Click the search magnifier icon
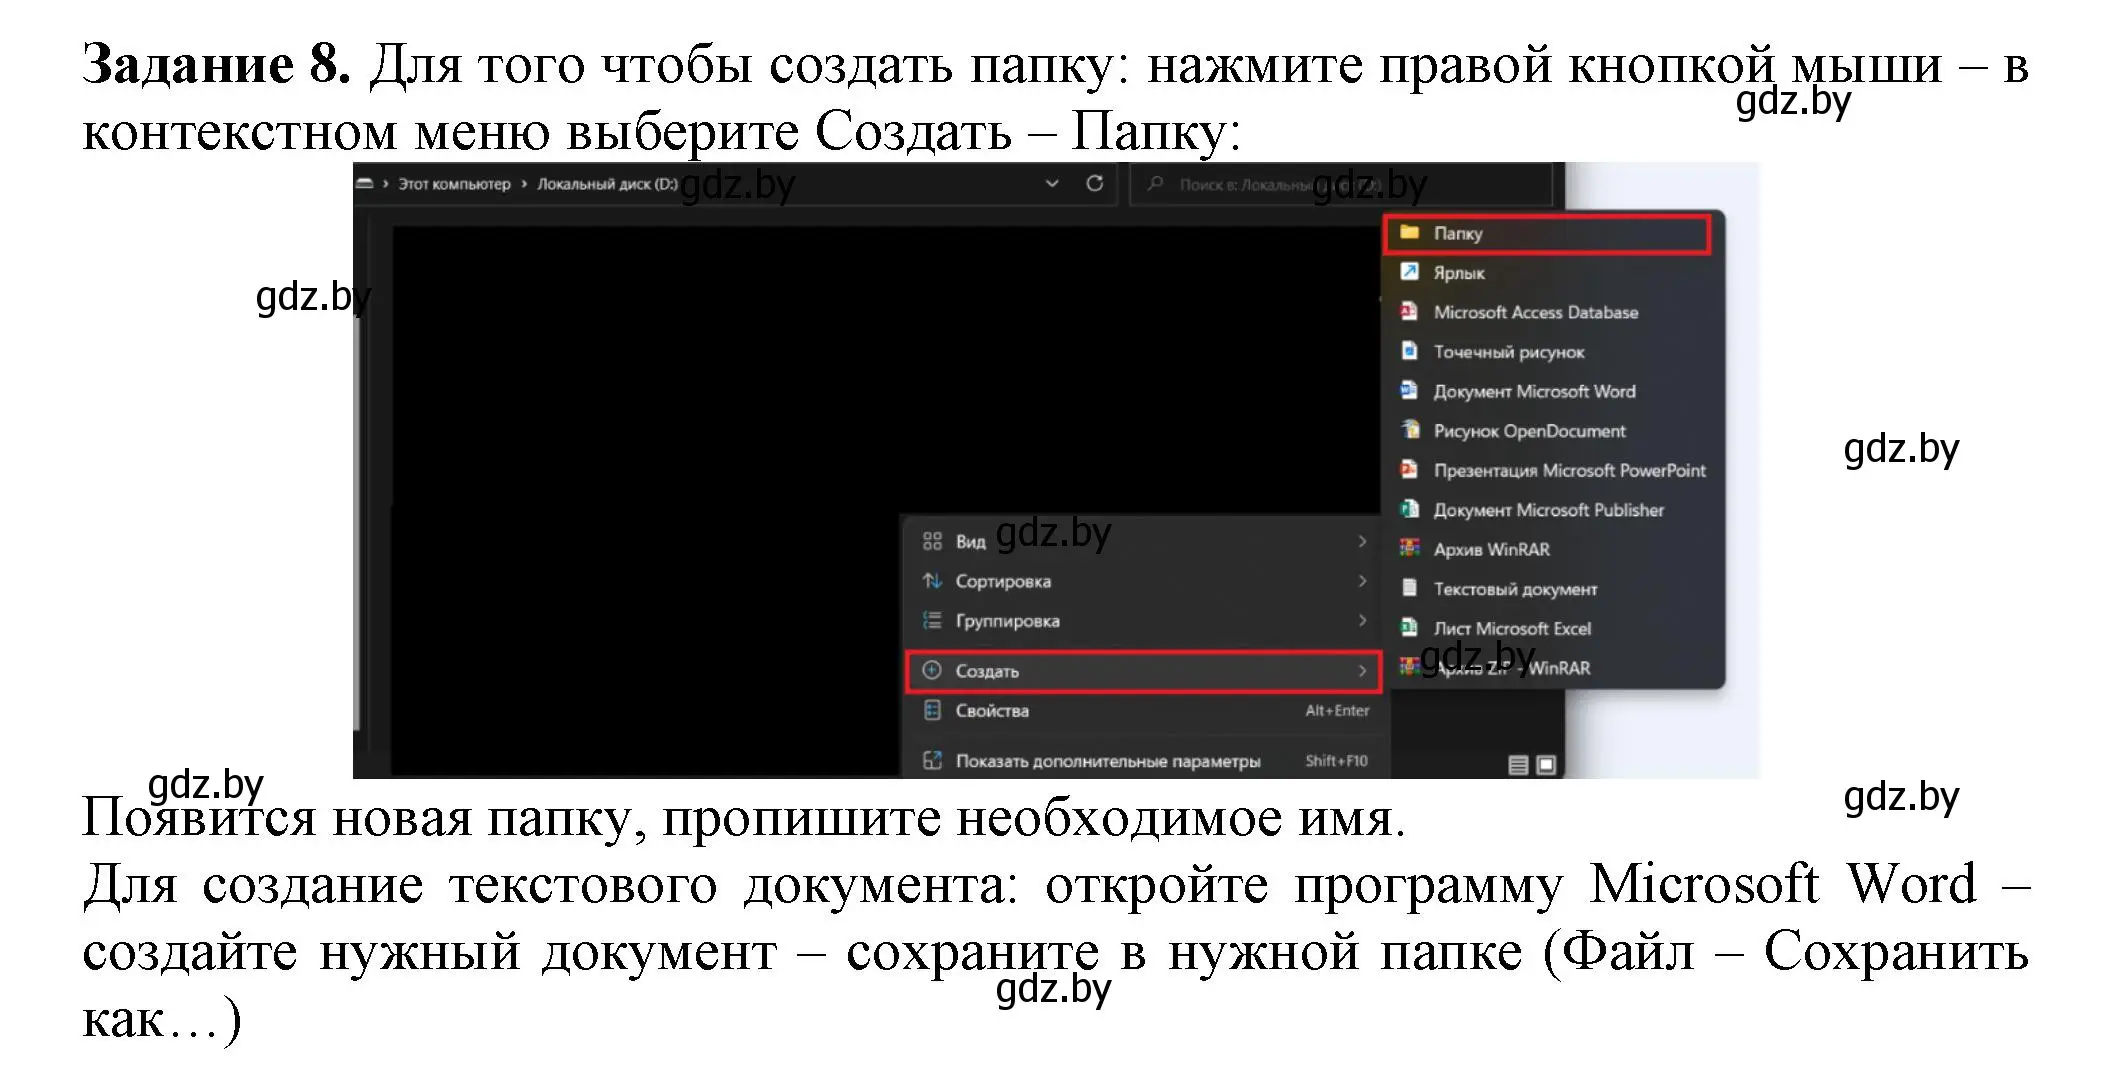The image size is (2104, 1075). (1156, 184)
